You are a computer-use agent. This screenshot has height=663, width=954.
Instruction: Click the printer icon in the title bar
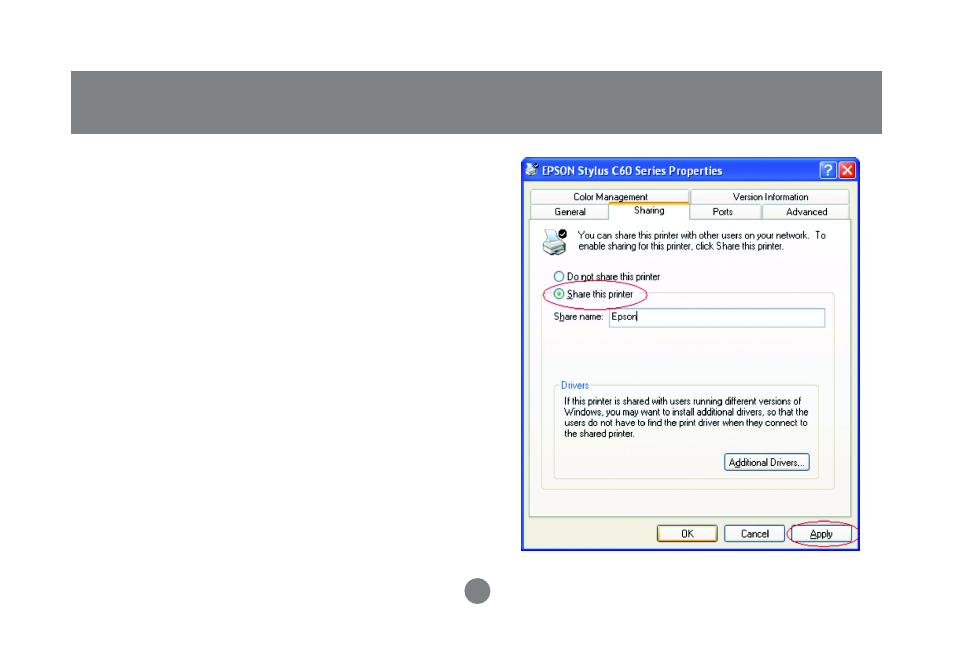[532, 170]
